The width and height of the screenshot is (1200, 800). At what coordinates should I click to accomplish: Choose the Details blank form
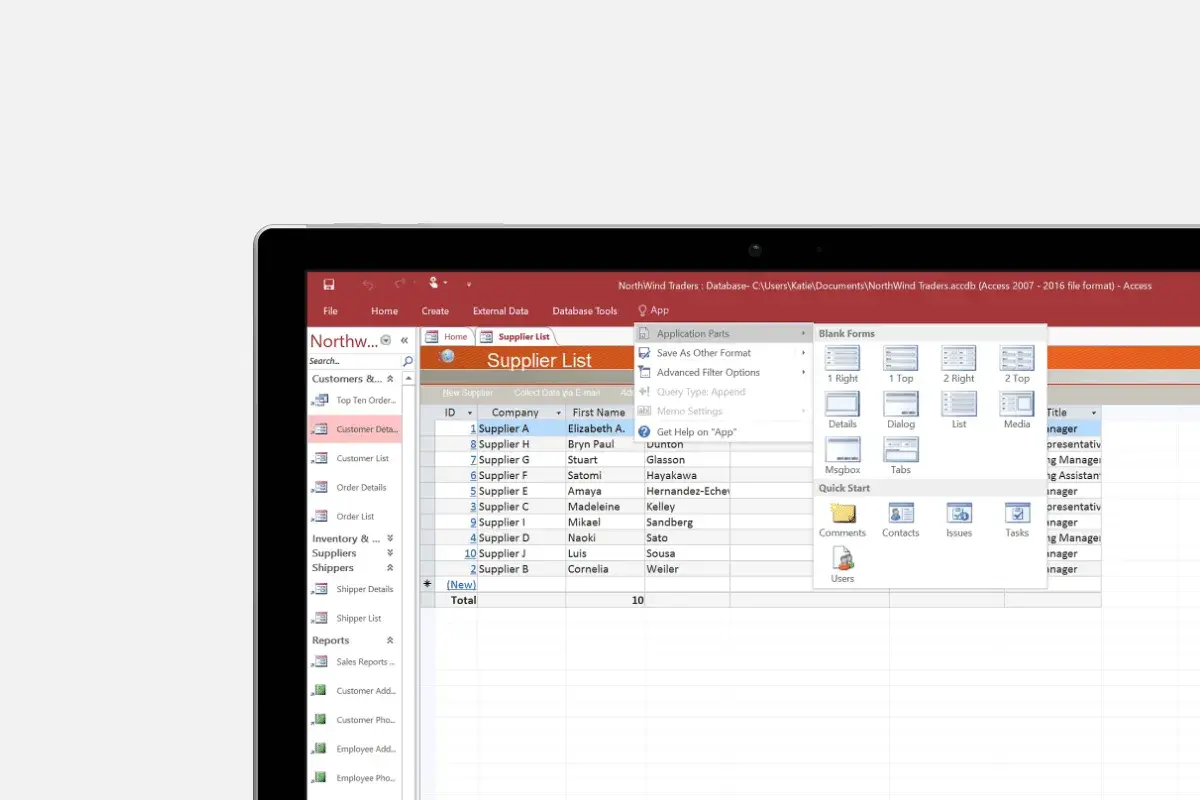click(842, 410)
